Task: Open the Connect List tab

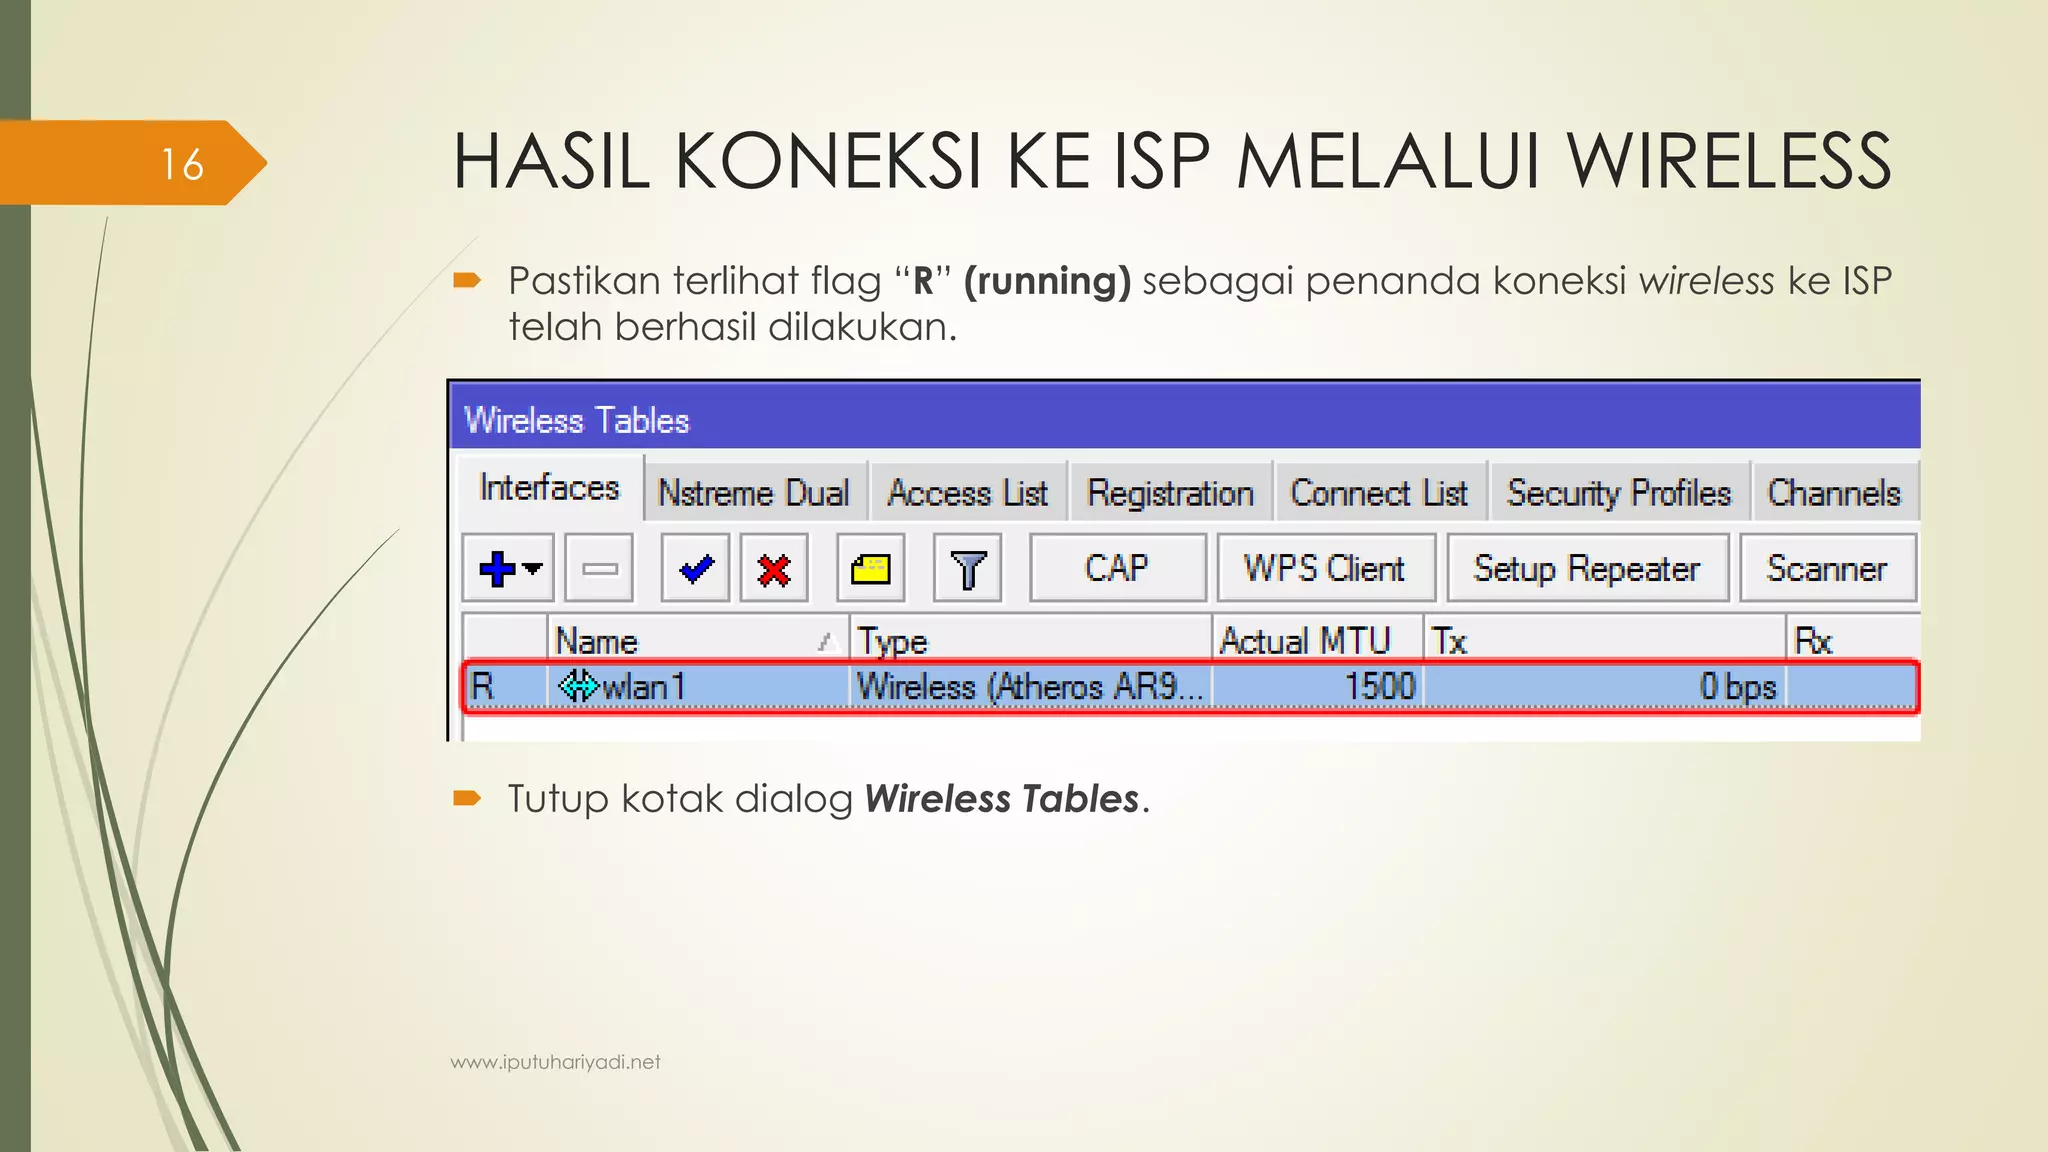Action: pyautogui.click(x=1380, y=493)
